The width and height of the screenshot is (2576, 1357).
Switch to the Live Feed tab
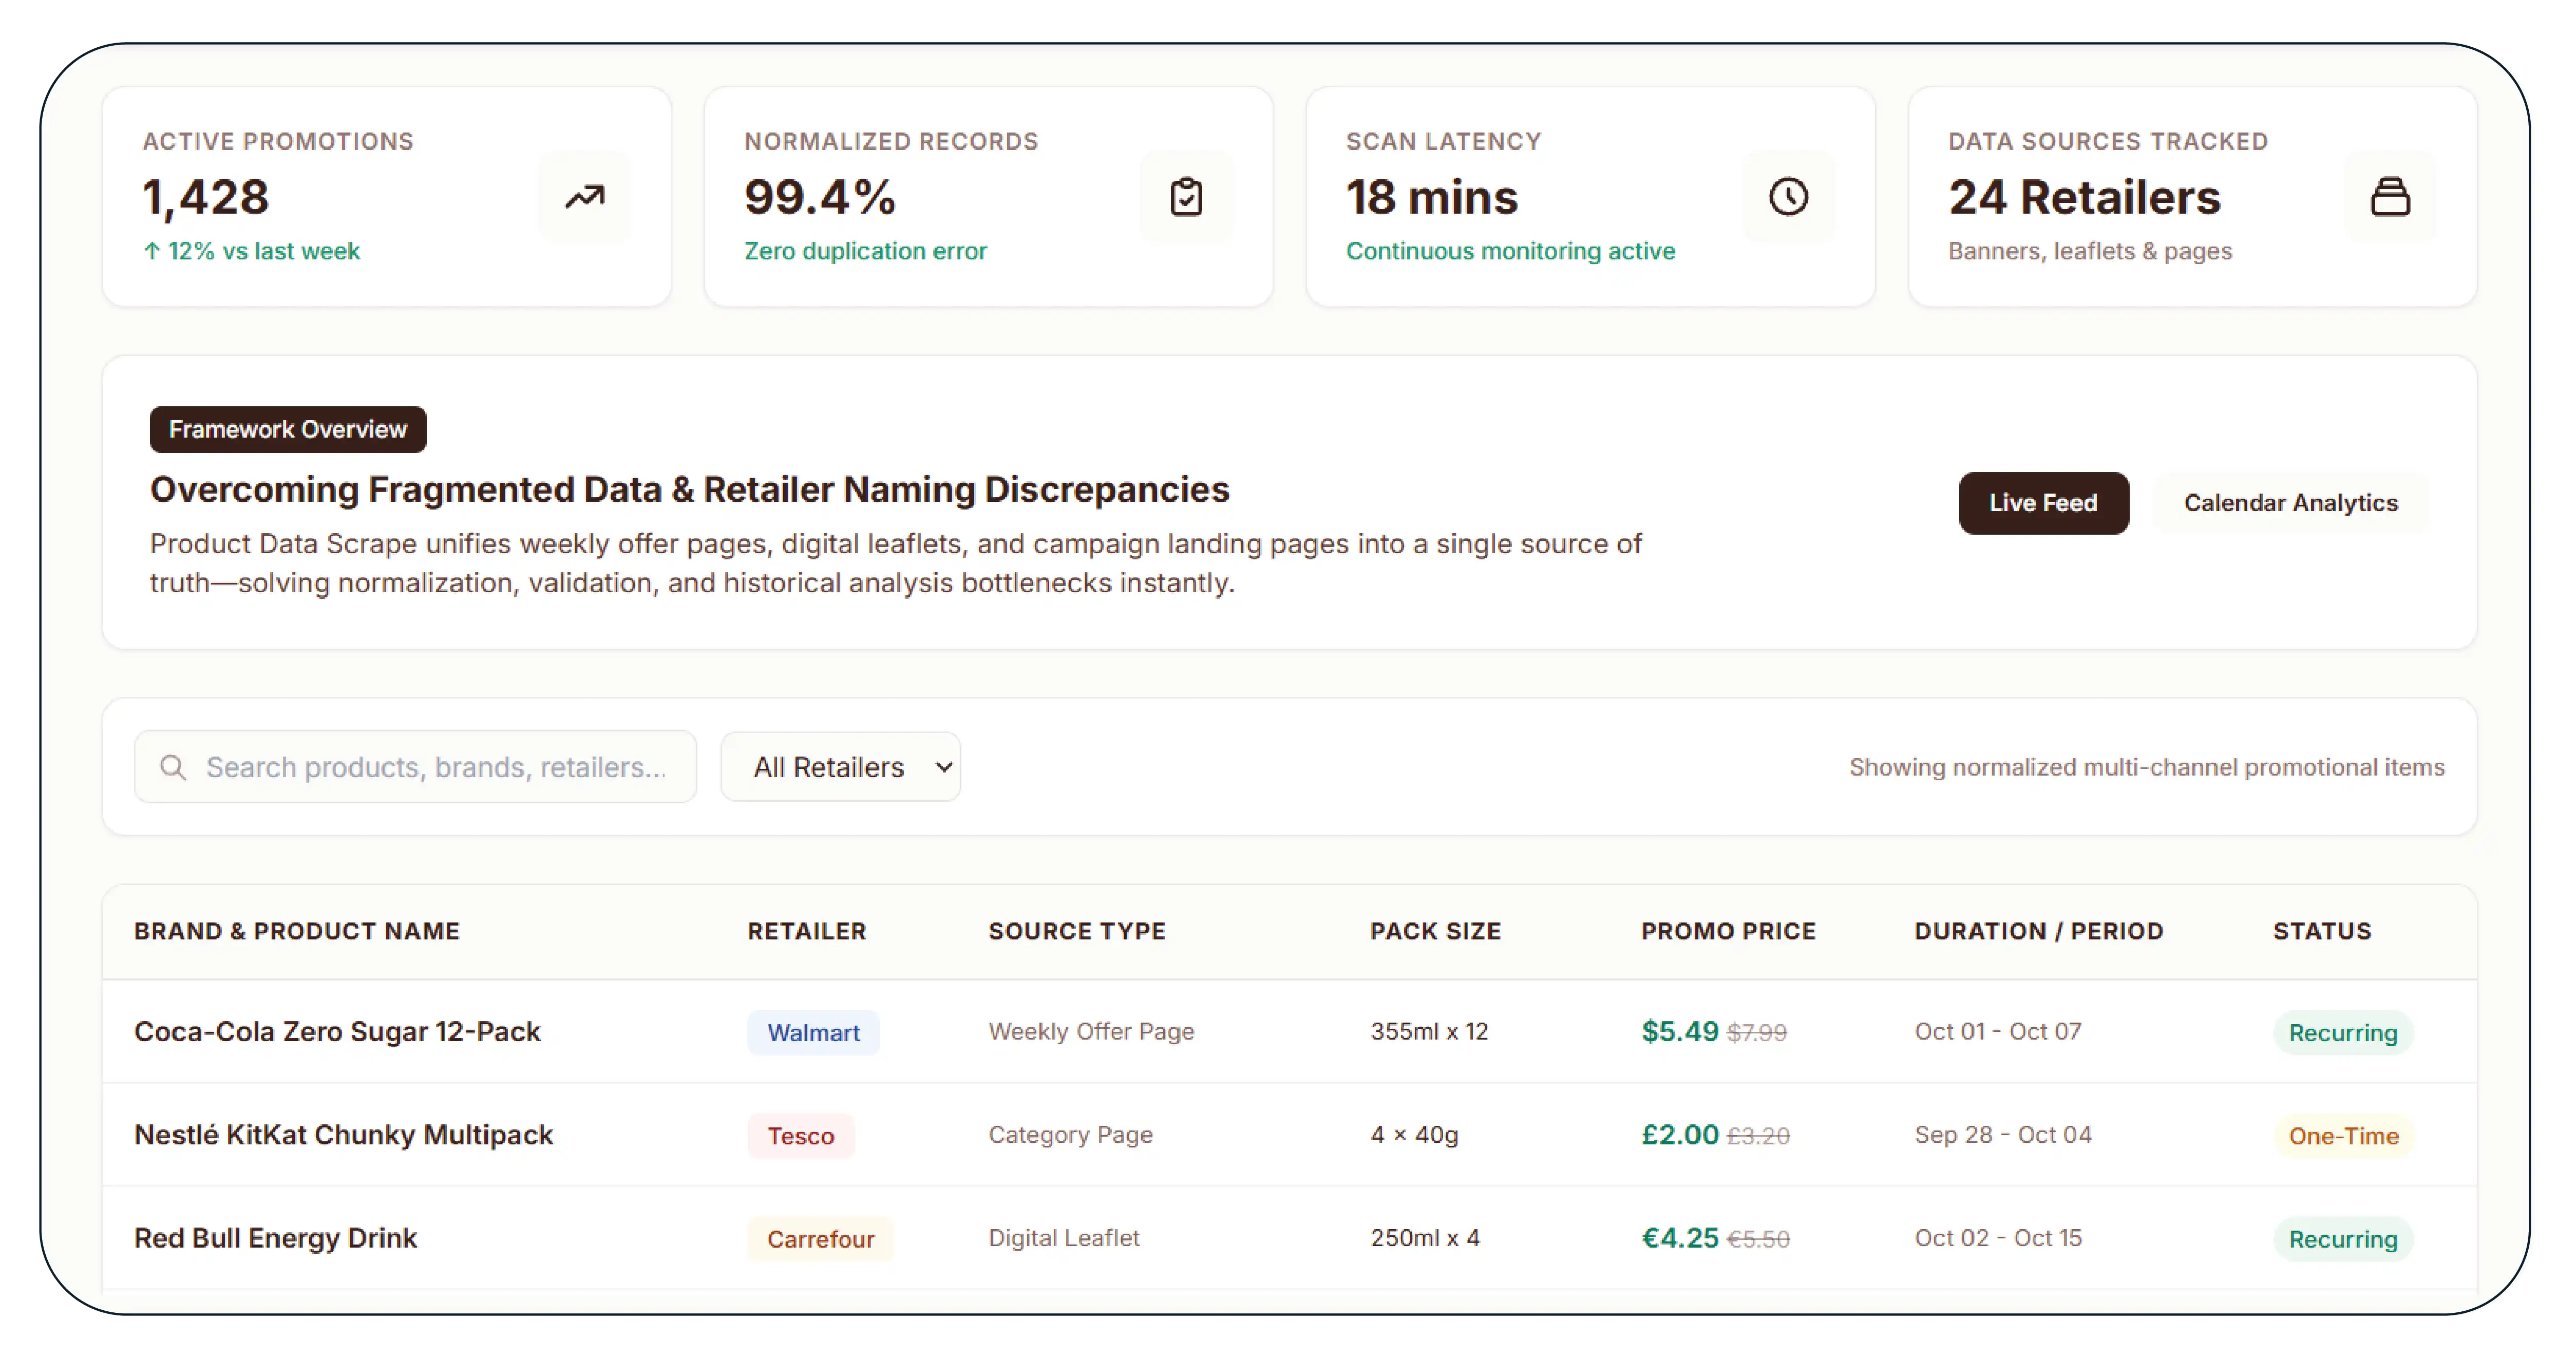2043,503
